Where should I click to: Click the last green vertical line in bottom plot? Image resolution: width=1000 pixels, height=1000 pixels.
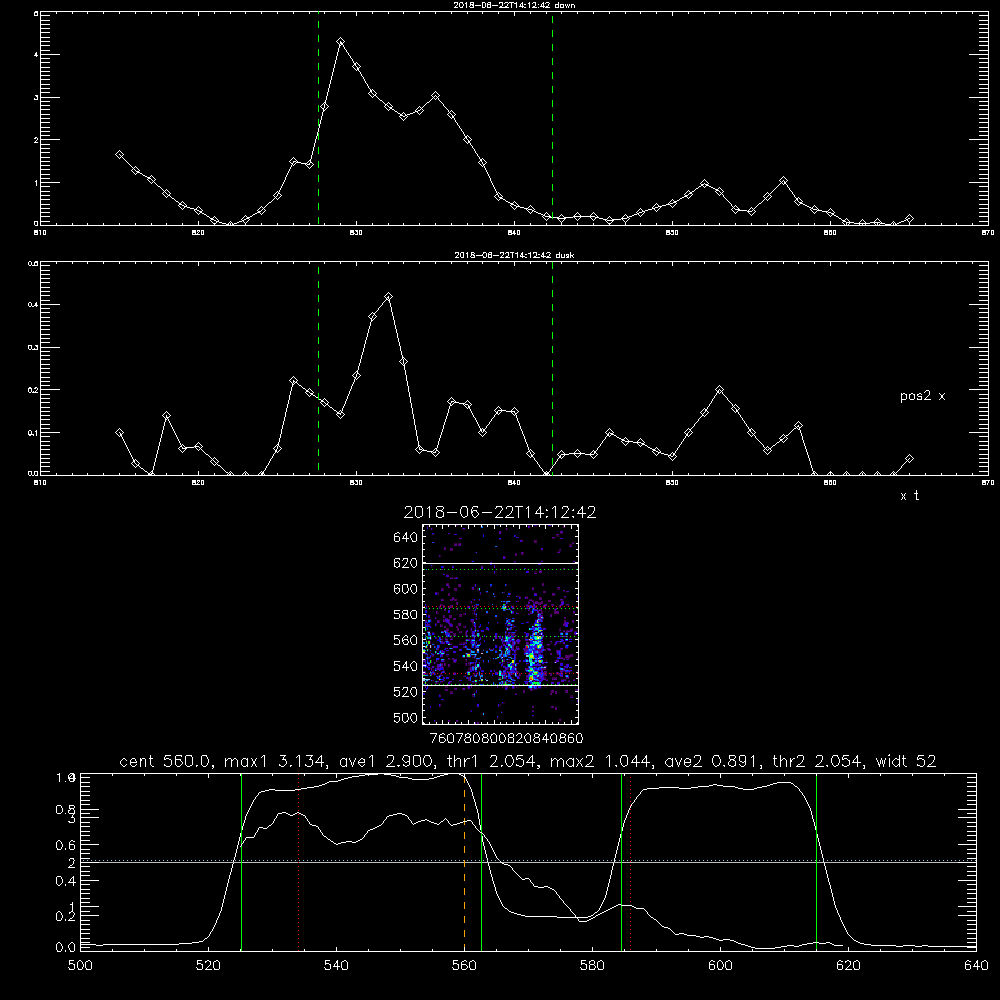coord(816,862)
